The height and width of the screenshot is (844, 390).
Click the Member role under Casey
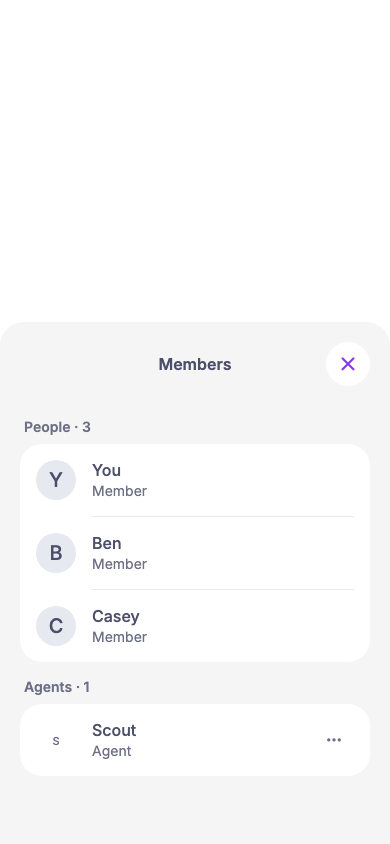pos(119,637)
